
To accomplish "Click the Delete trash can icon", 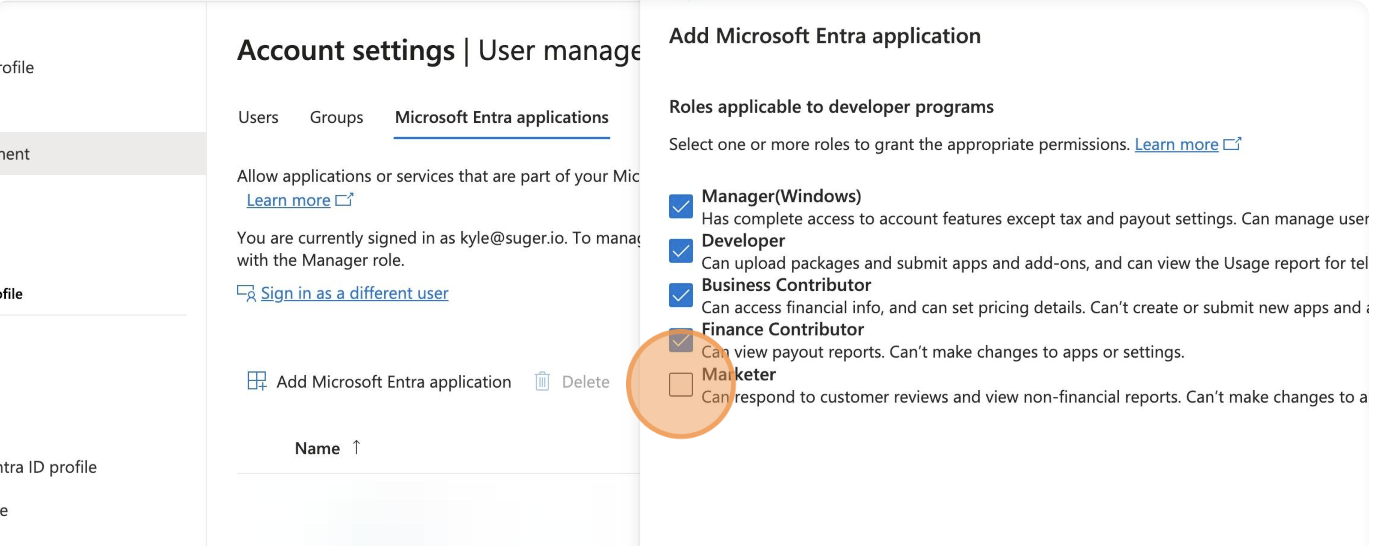I will (x=543, y=381).
